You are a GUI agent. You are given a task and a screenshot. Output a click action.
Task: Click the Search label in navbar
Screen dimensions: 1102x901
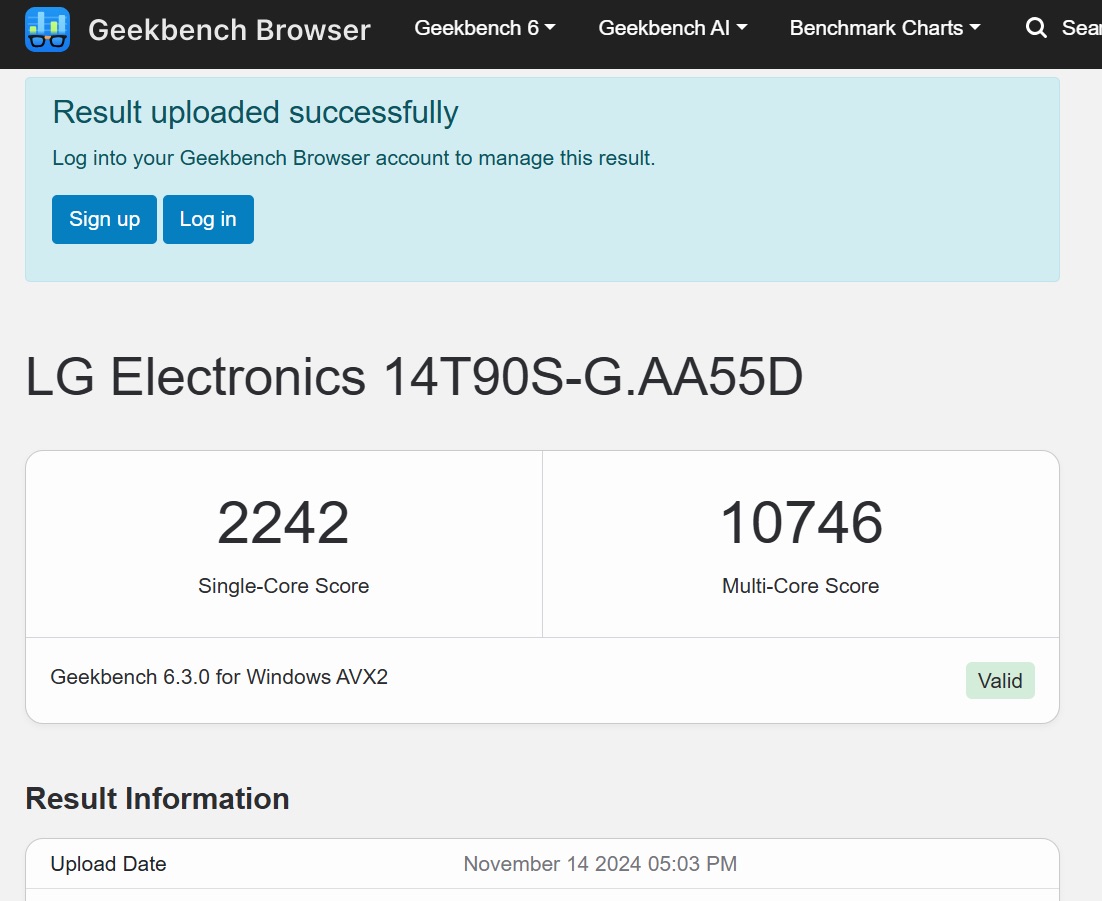(x=1082, y=28)
